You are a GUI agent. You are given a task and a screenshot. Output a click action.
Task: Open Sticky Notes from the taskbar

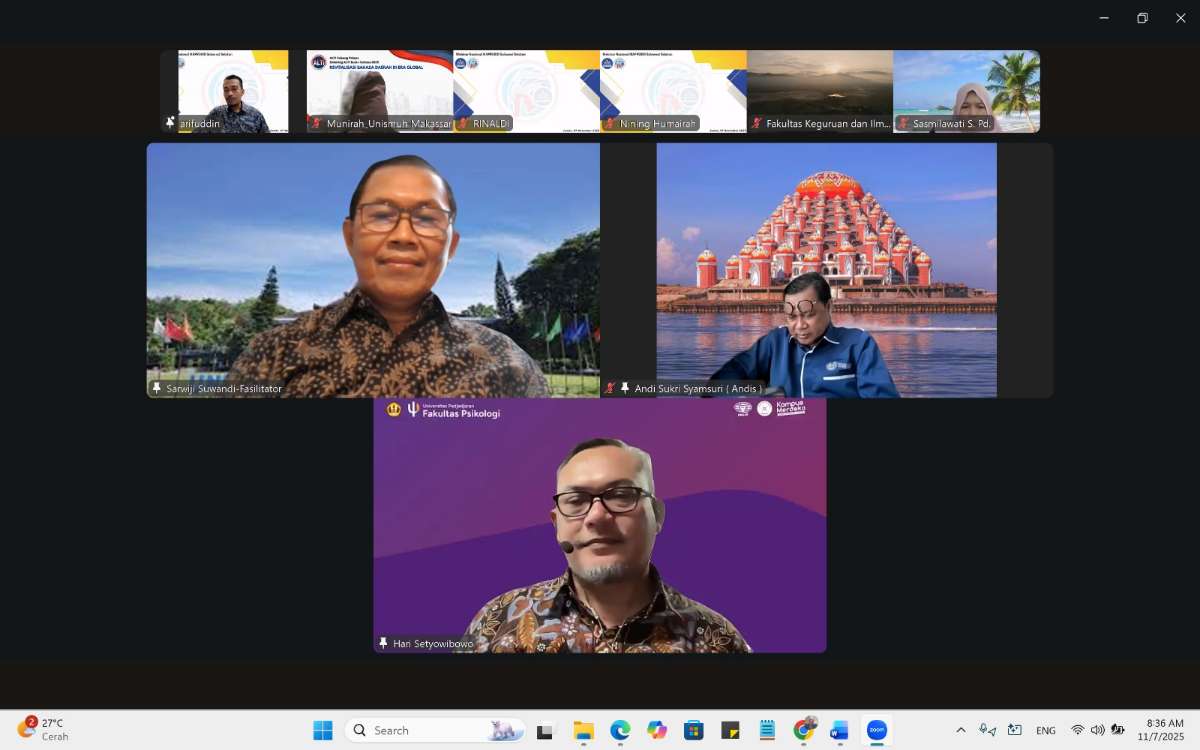(x=730, y=730)
